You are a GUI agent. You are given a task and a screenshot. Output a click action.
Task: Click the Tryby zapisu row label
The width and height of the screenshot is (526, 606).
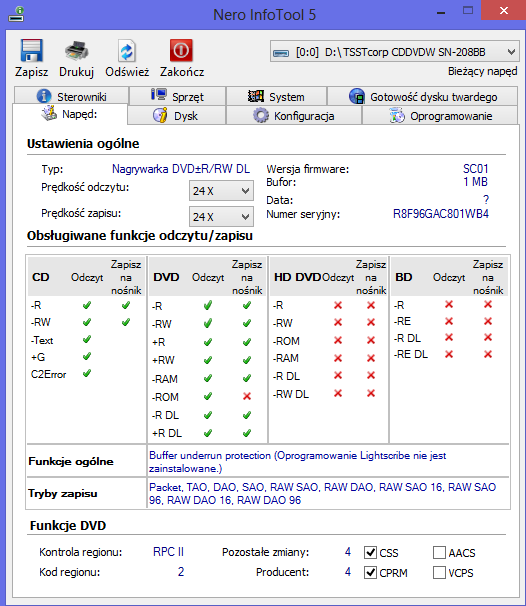click(63, 494)
